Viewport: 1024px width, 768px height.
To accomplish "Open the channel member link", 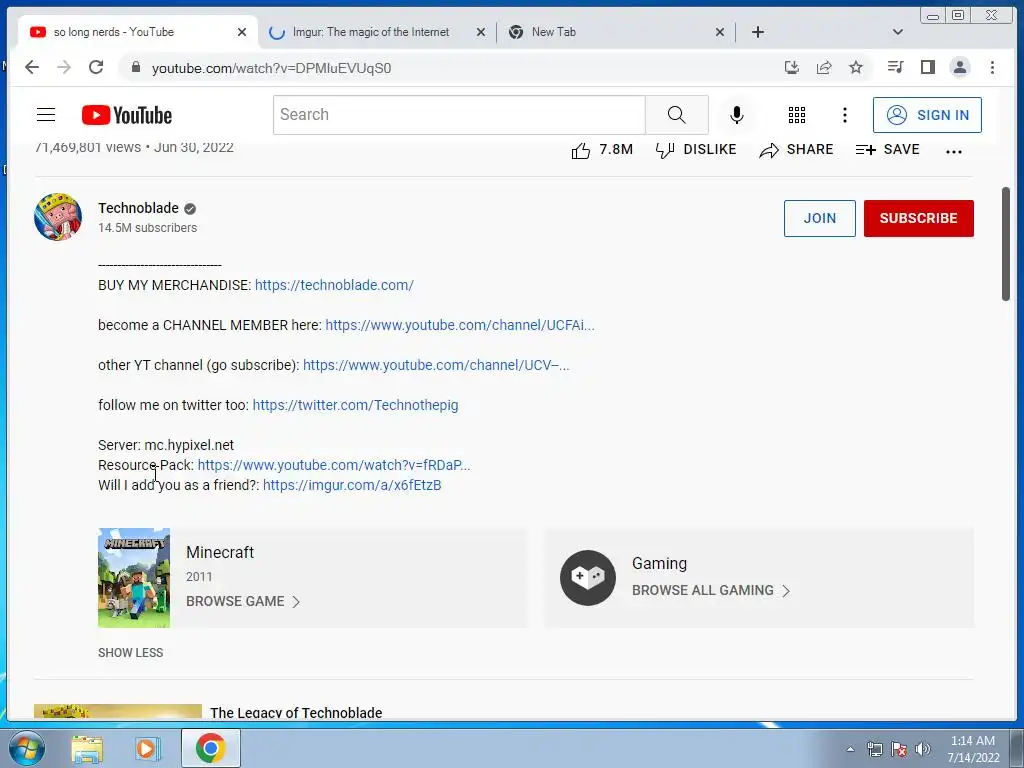I will pos(460,325).
